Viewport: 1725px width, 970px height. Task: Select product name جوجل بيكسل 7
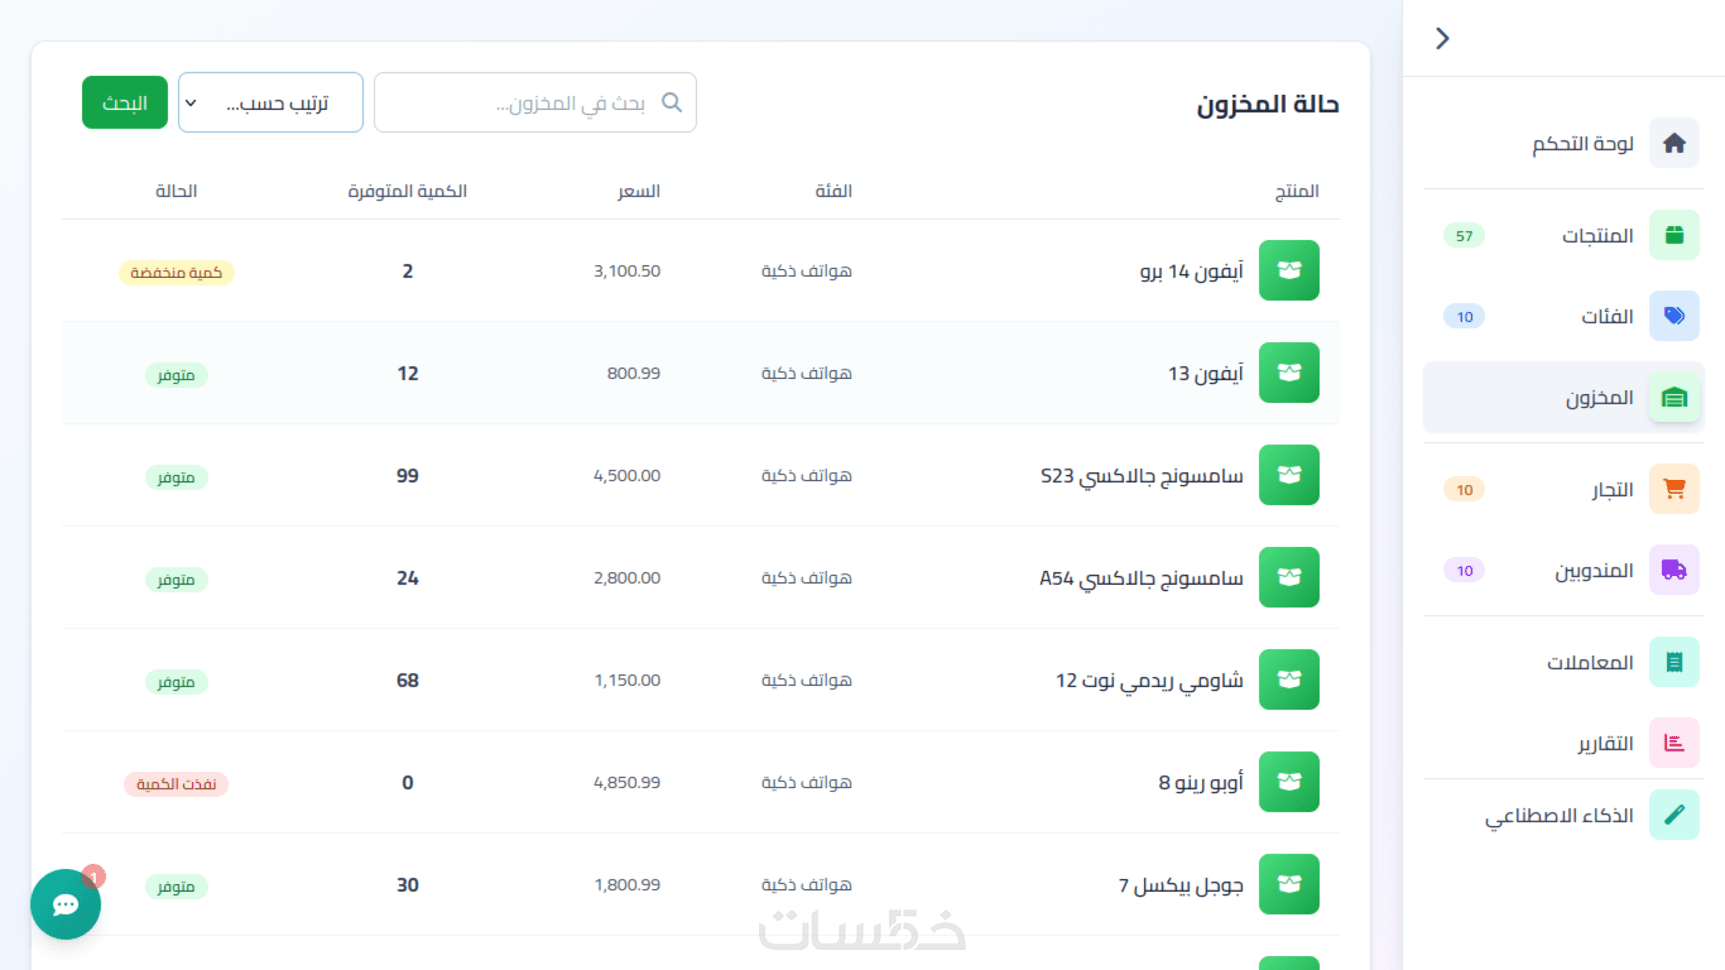(x=1181, y=885)
